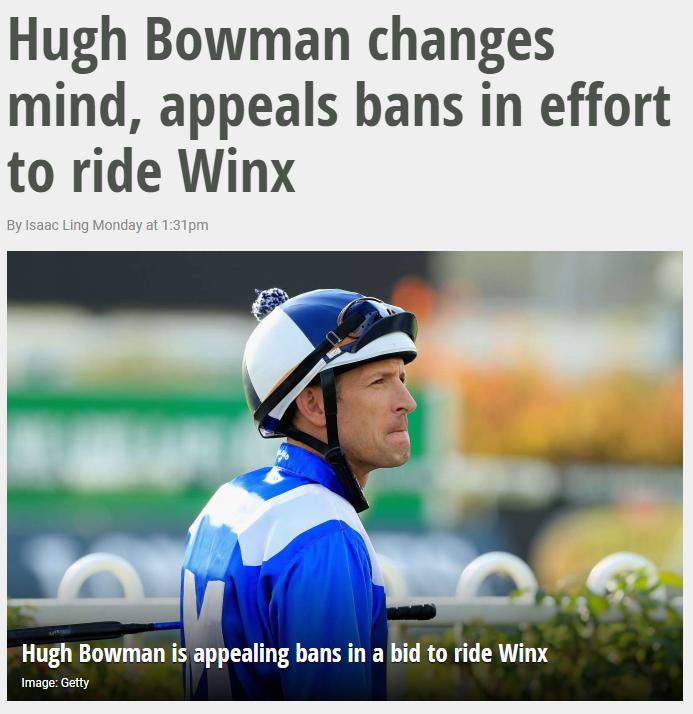Click the word 'Winx' in the headline
The image size is (693, 714).
click(x=237, y=173)
